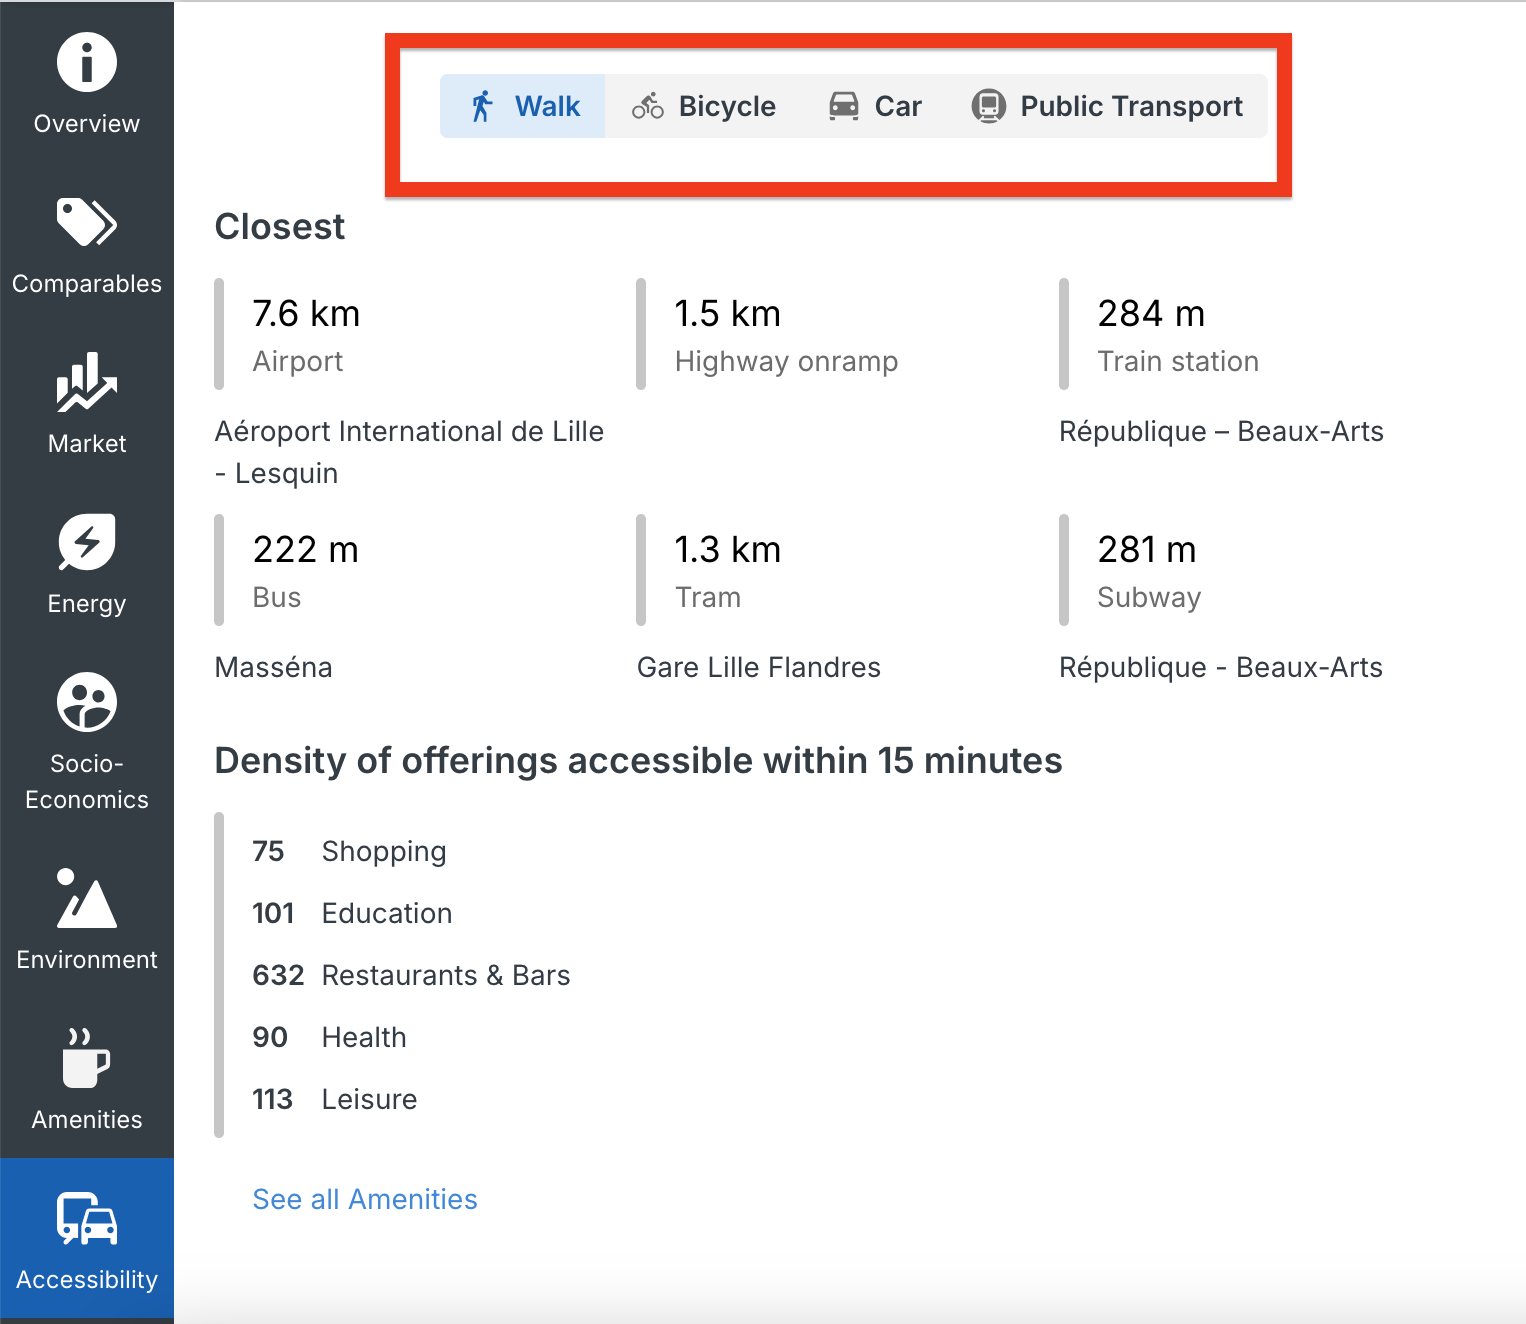The width and height of the screenshot is (1526, 1324).
Task: Switch to Public Transport mode
Action: click(x=1107, y=106)
